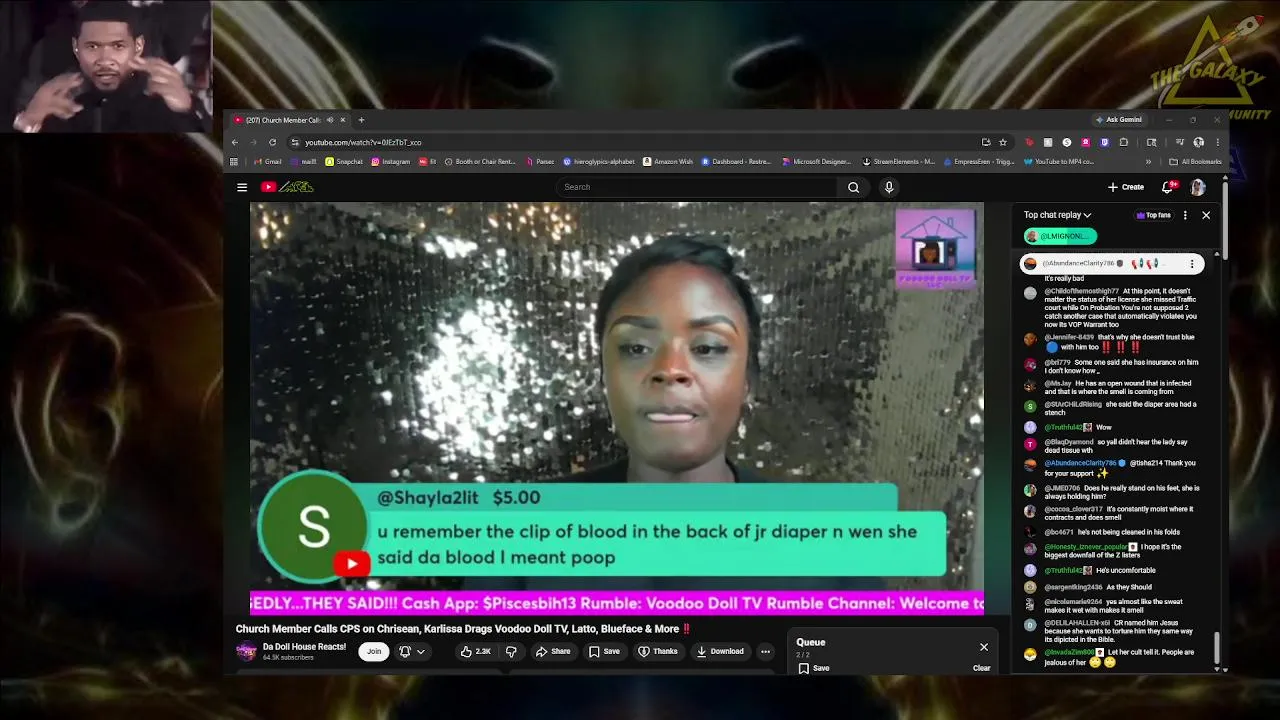This screenshot has width=1280, height=720.
Task: Click the Thanks button
Action: click(657, 652)
